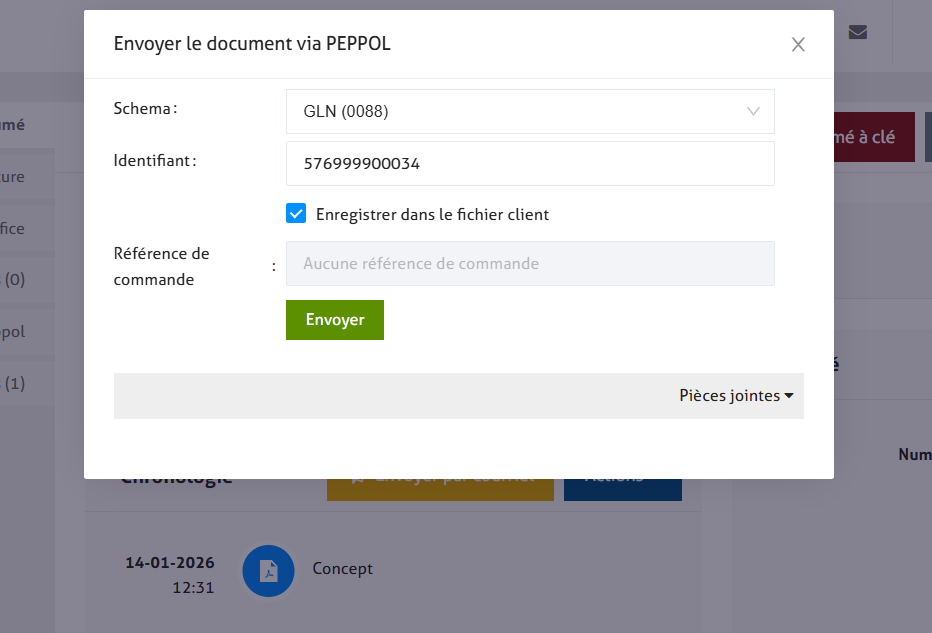The image size is (932, 633).
Task: Open the Schema dropdown showing GLN (0088)
Action: tap(529, 112)
